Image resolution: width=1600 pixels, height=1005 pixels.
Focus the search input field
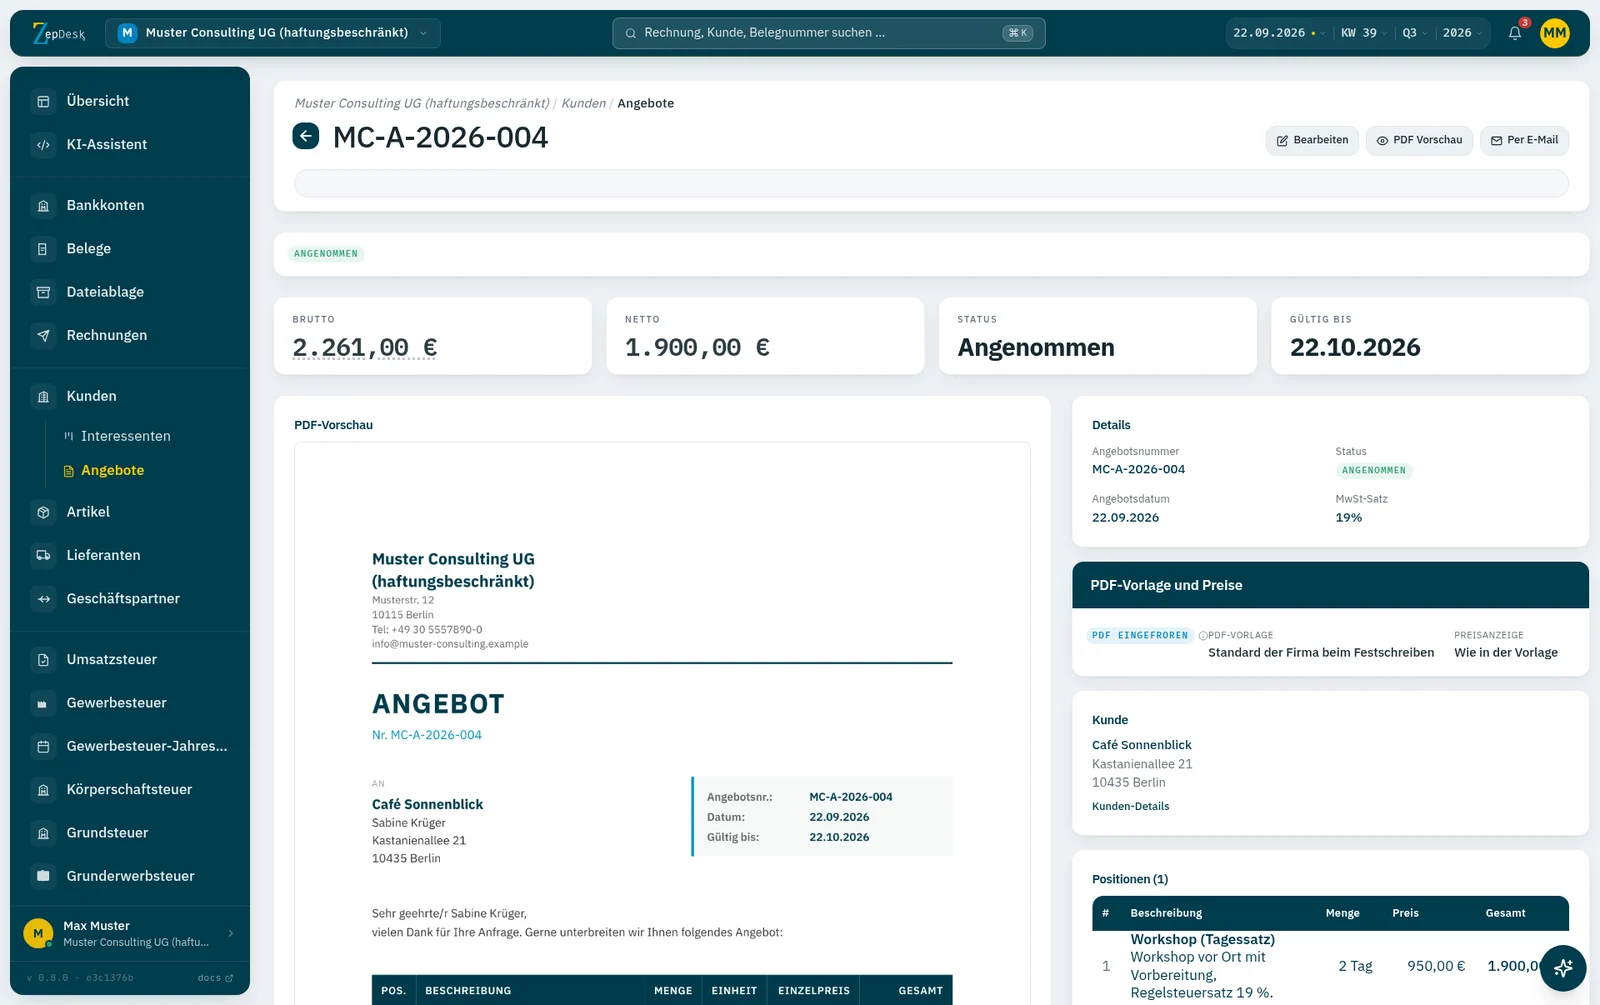pos(828,33)
